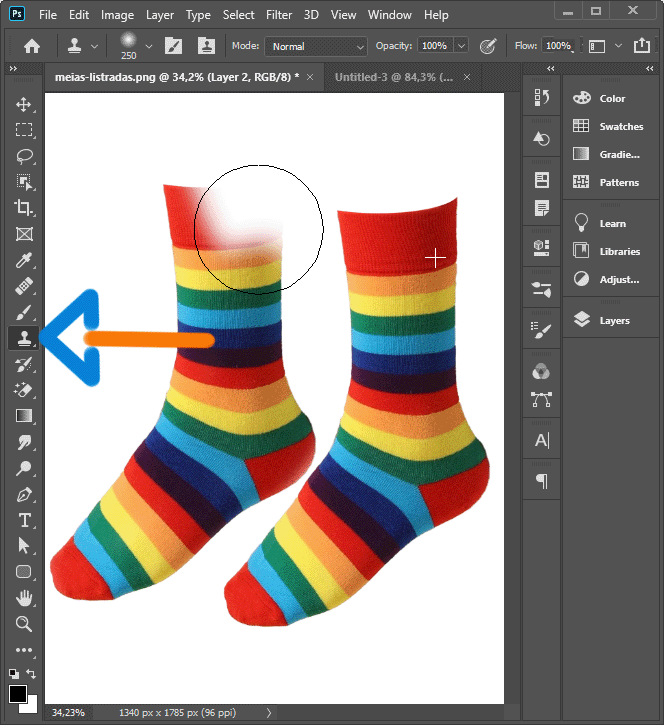The height and width of the screenshot is (725, 664).
Task: Select the Hand tool
Action: tap(24, 598)
